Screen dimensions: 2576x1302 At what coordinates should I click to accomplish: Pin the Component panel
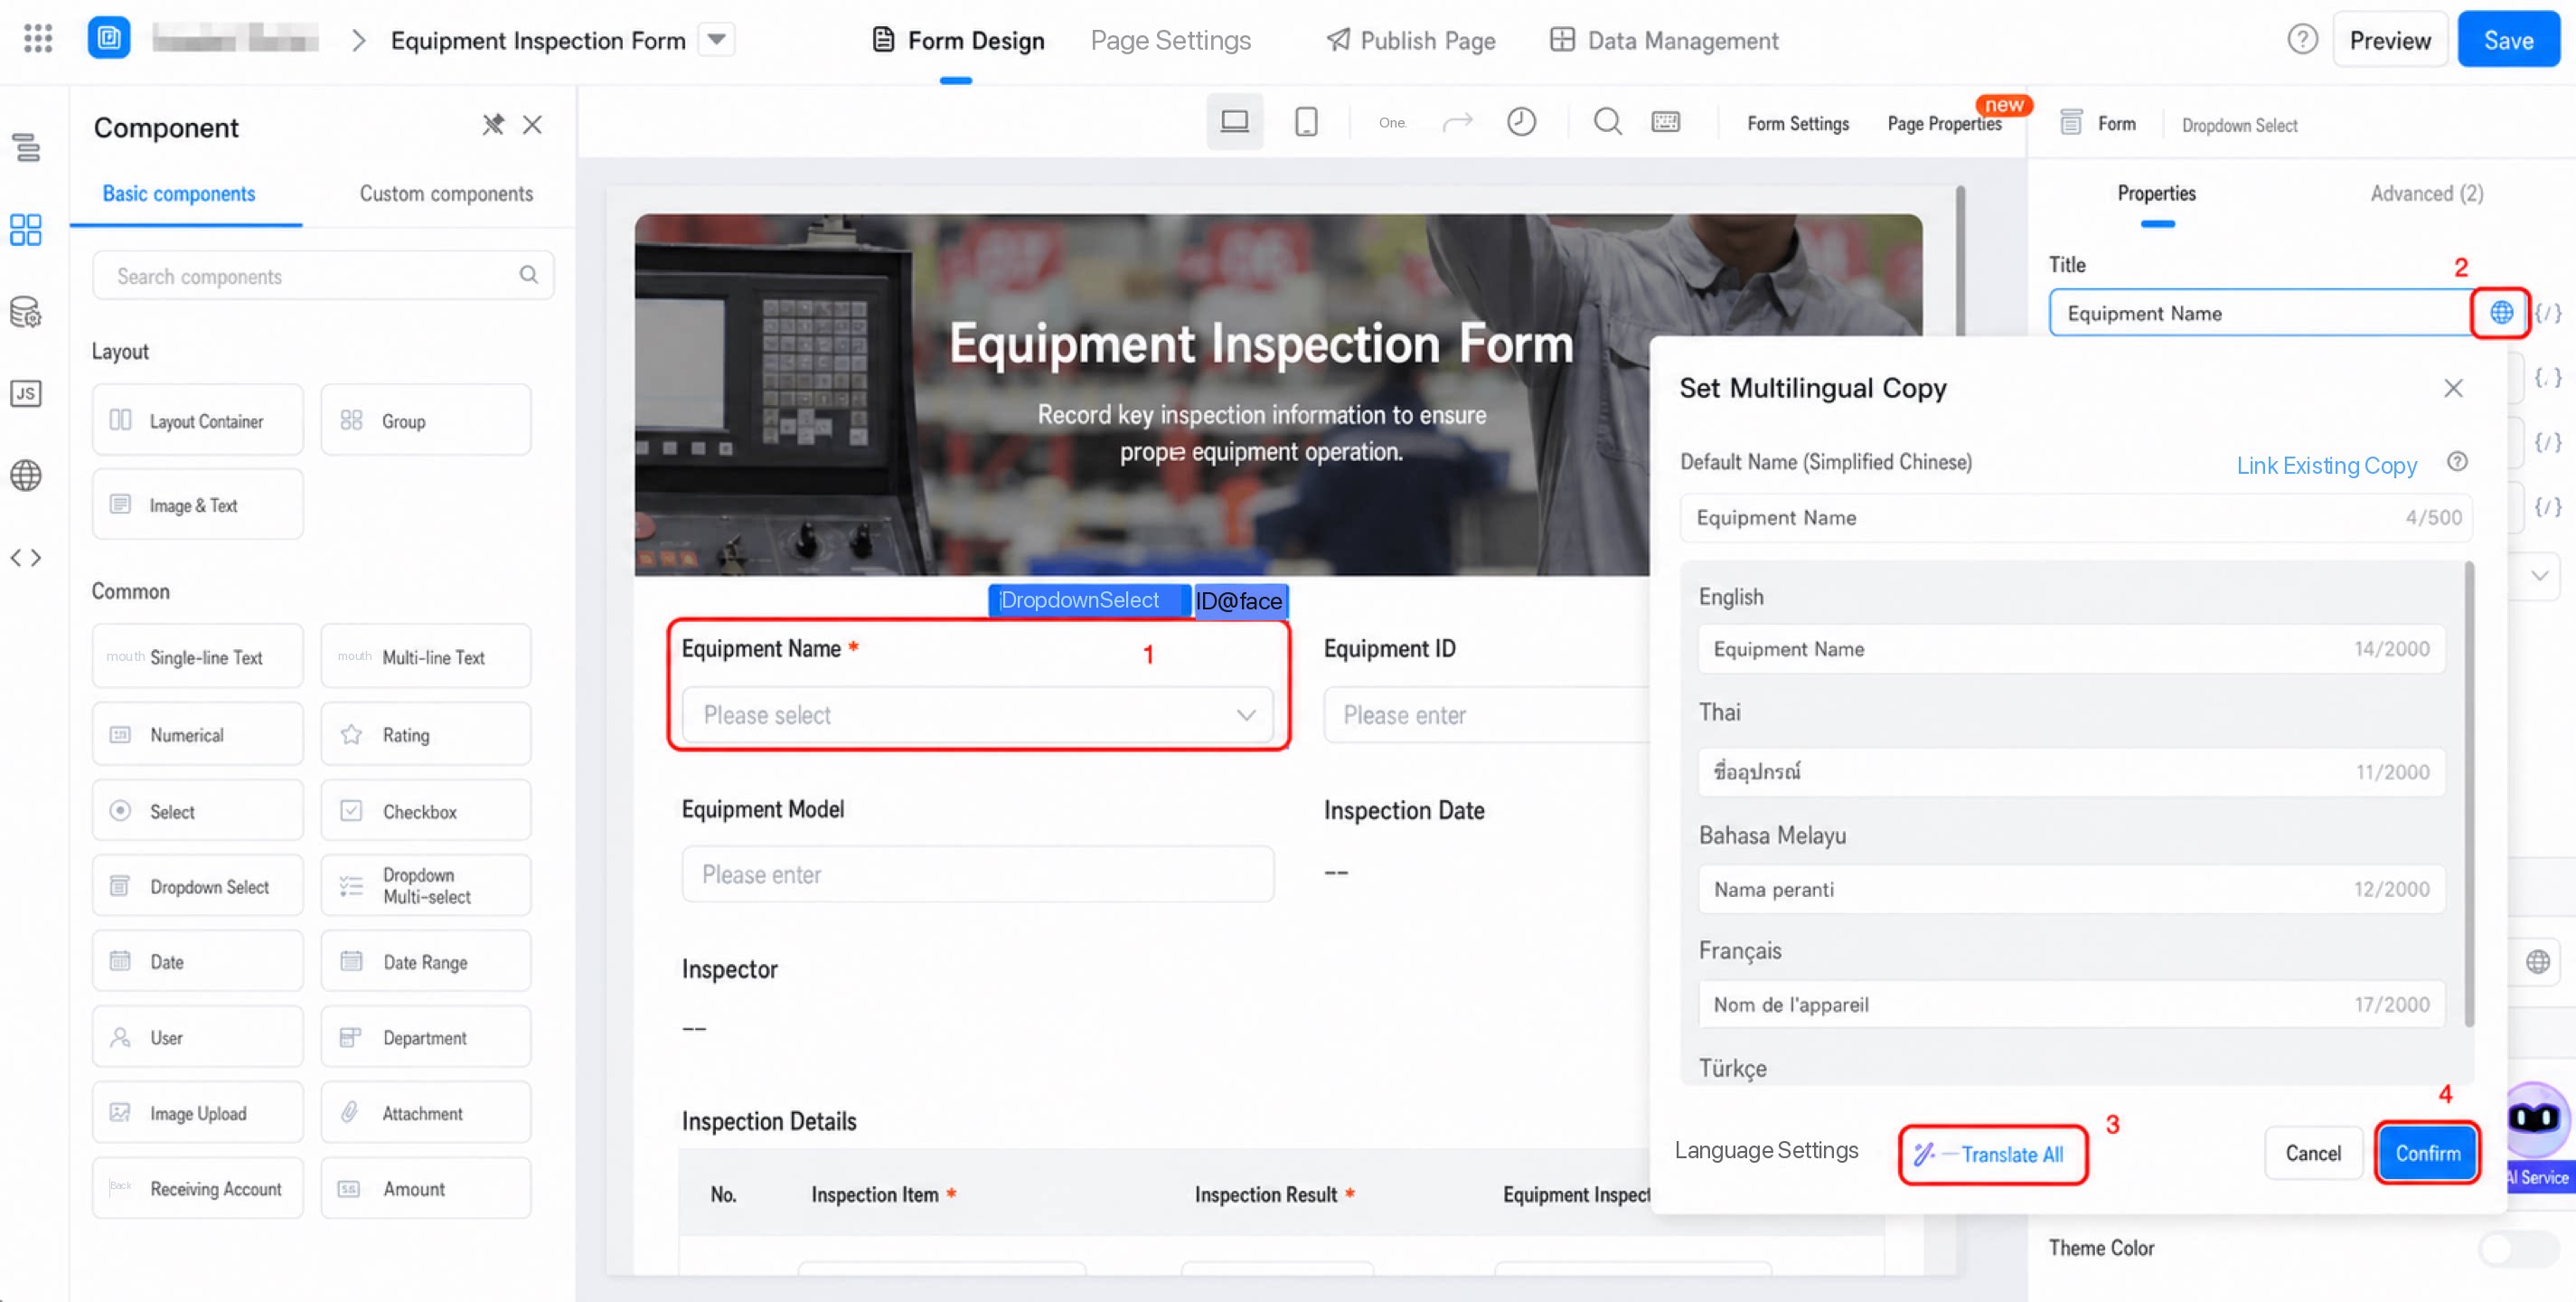tap(493, 125)
